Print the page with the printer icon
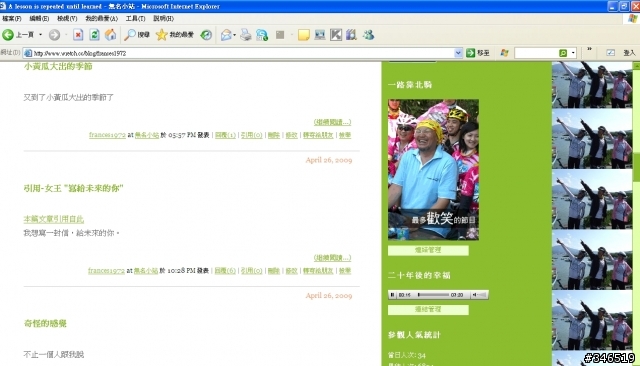 pyautogui.click(x=246, y=35)
